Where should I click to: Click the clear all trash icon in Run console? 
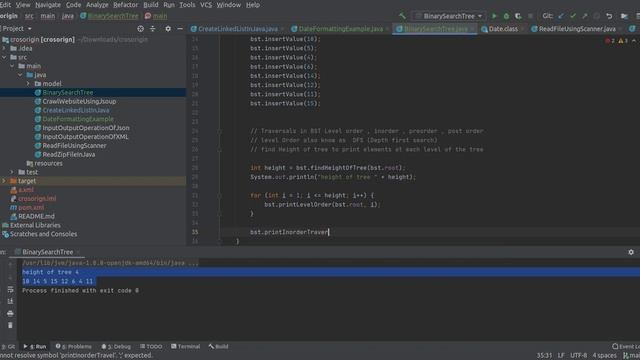[10, 325]
